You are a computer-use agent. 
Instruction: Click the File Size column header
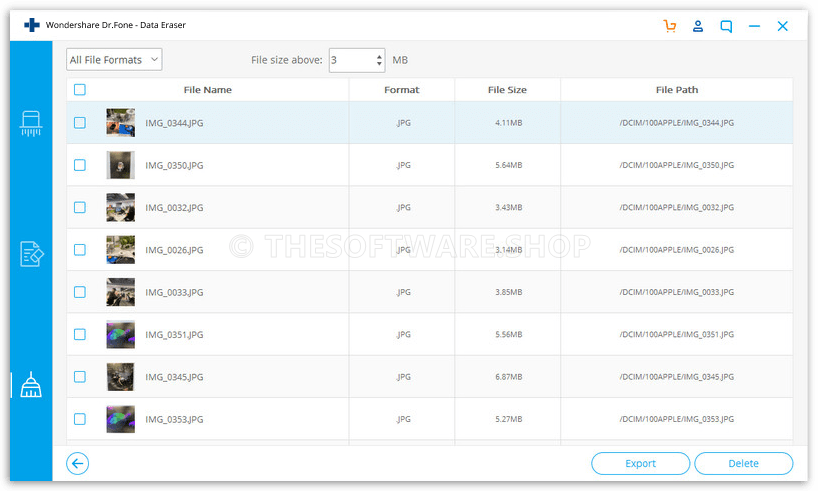tap(508, 90)
